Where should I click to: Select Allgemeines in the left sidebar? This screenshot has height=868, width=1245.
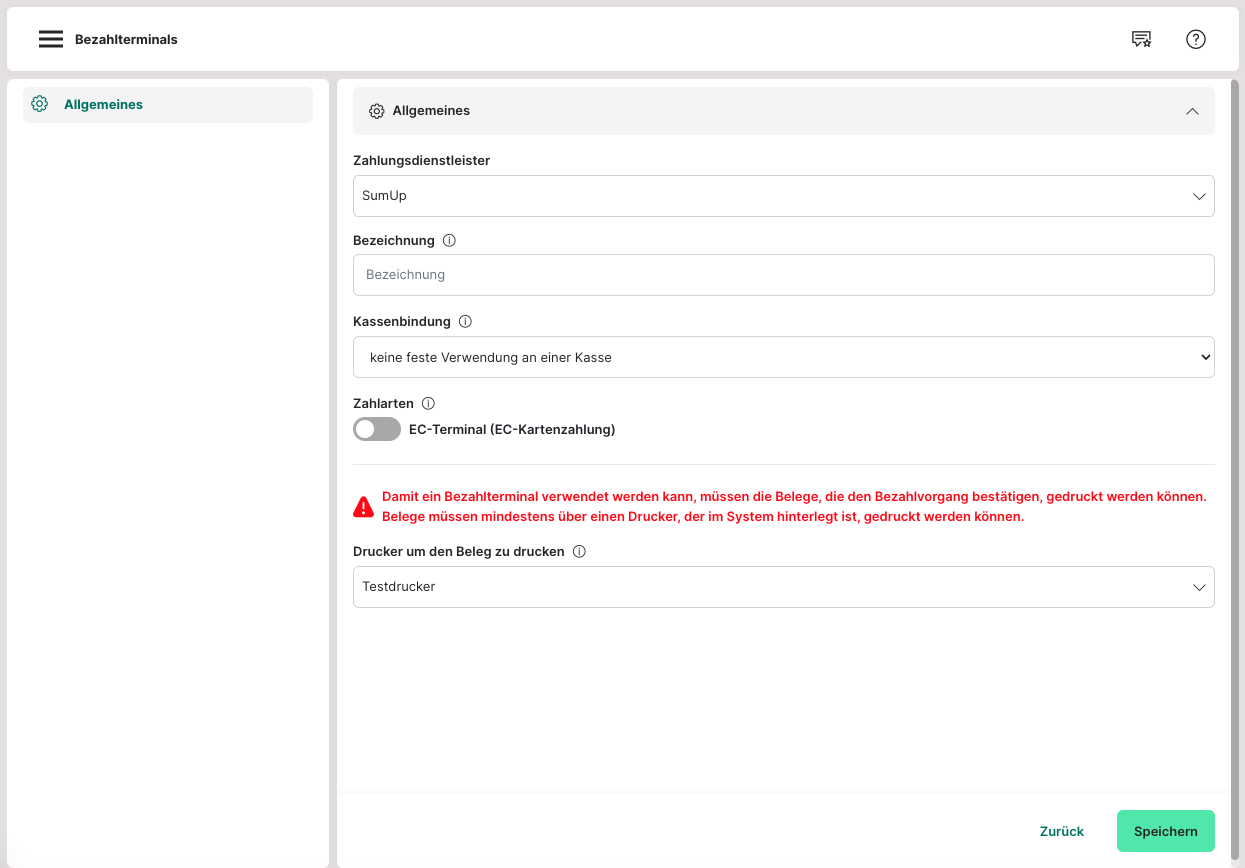(x=103, y=105)
